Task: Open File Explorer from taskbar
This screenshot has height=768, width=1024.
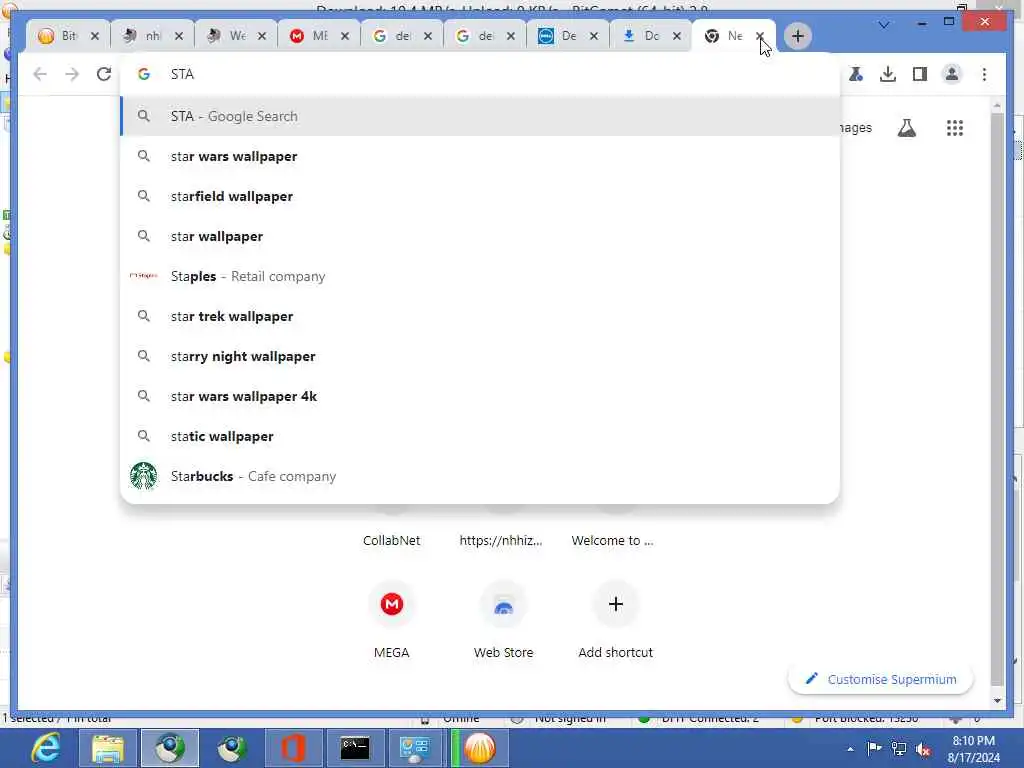Action: [x=108, y=748]
